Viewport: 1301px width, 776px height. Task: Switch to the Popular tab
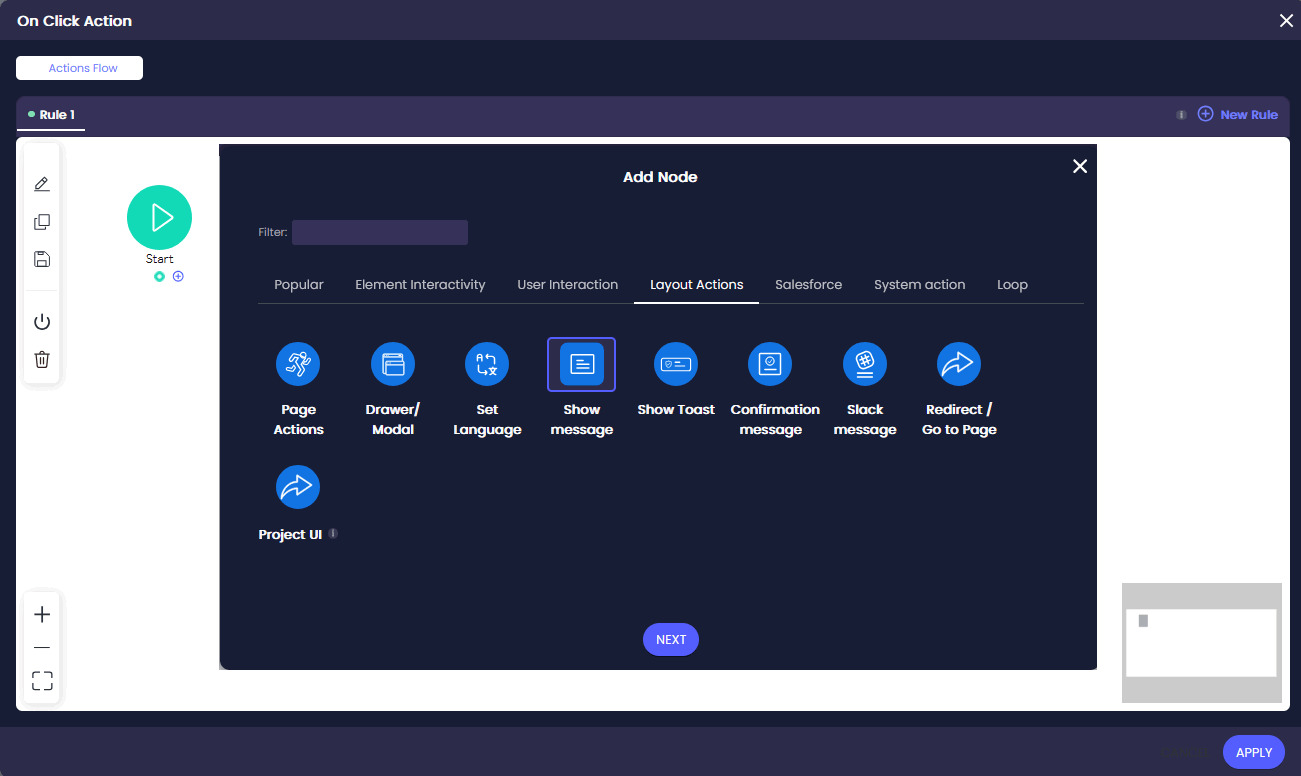[299, 285]
